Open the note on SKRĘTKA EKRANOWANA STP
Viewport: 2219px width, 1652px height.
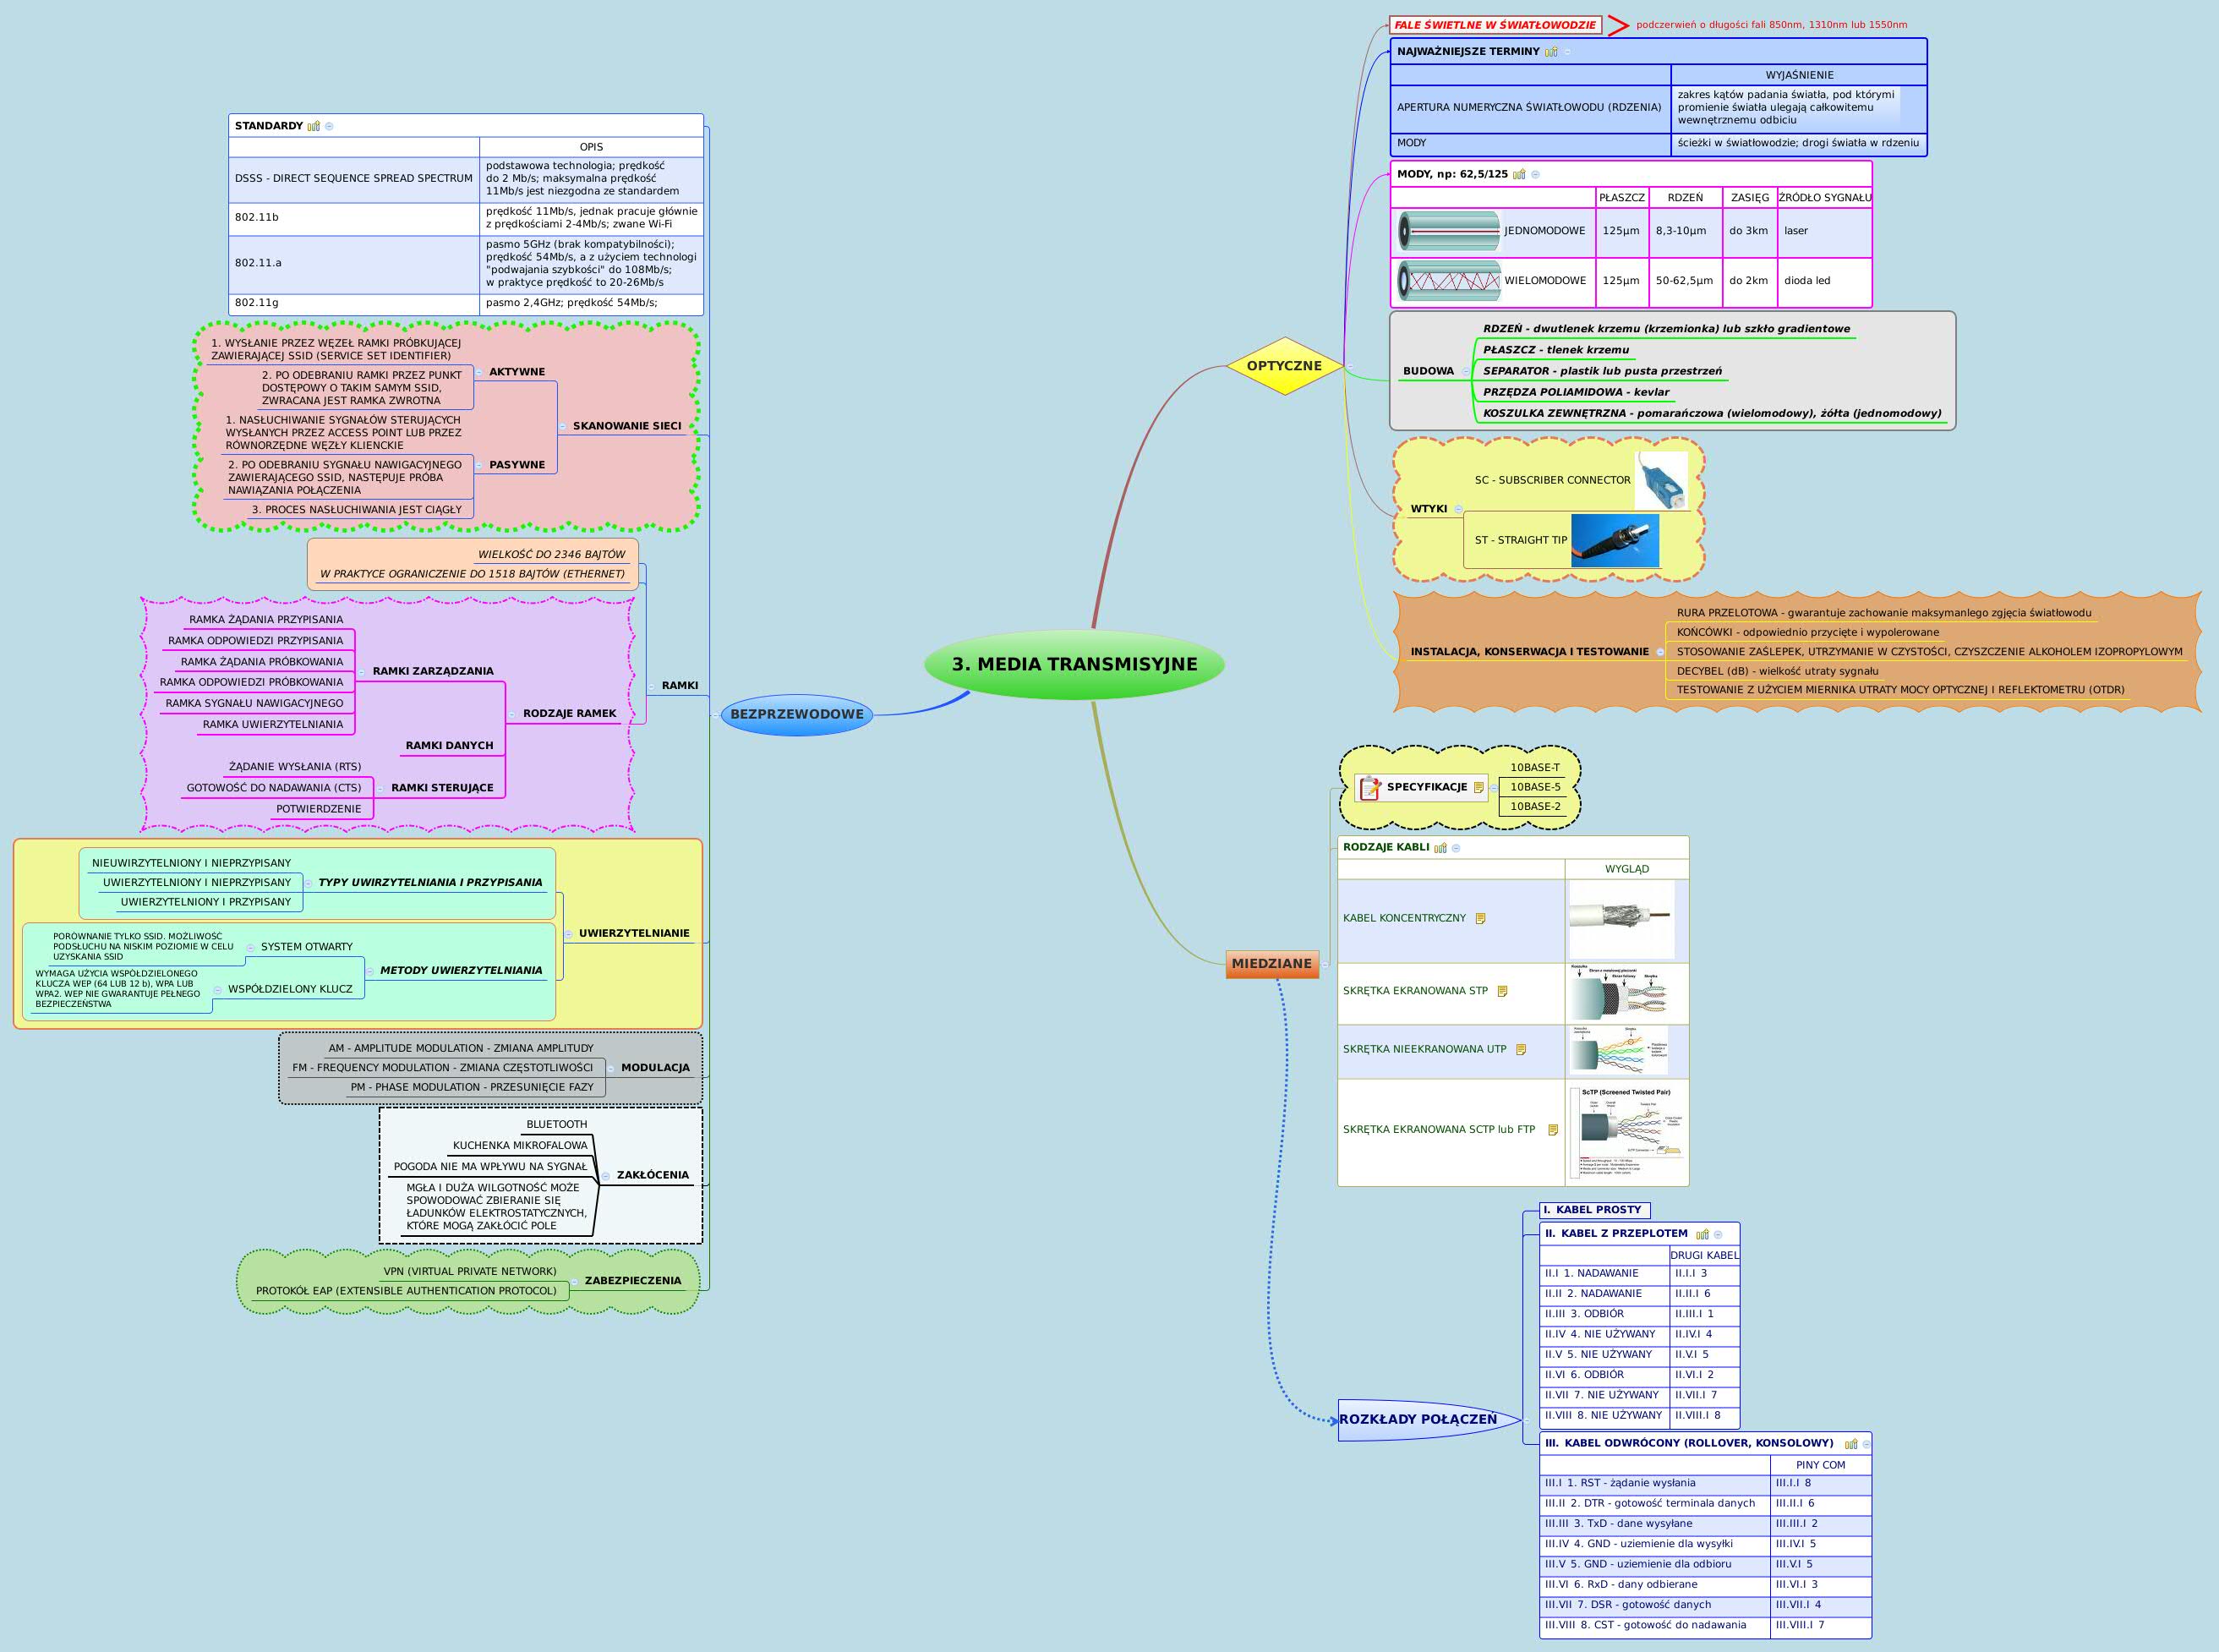pyautogui.click(x=1503, y=992)
